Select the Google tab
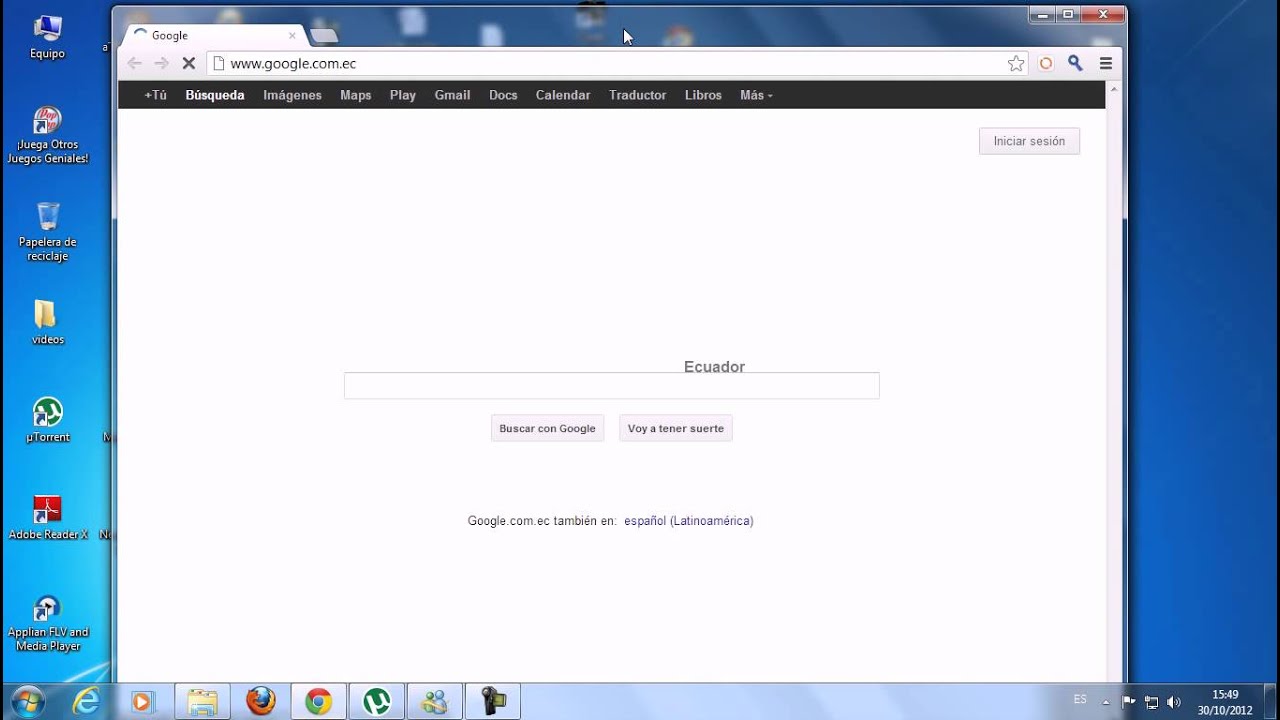1280x720 pixels. click(214, 35)
